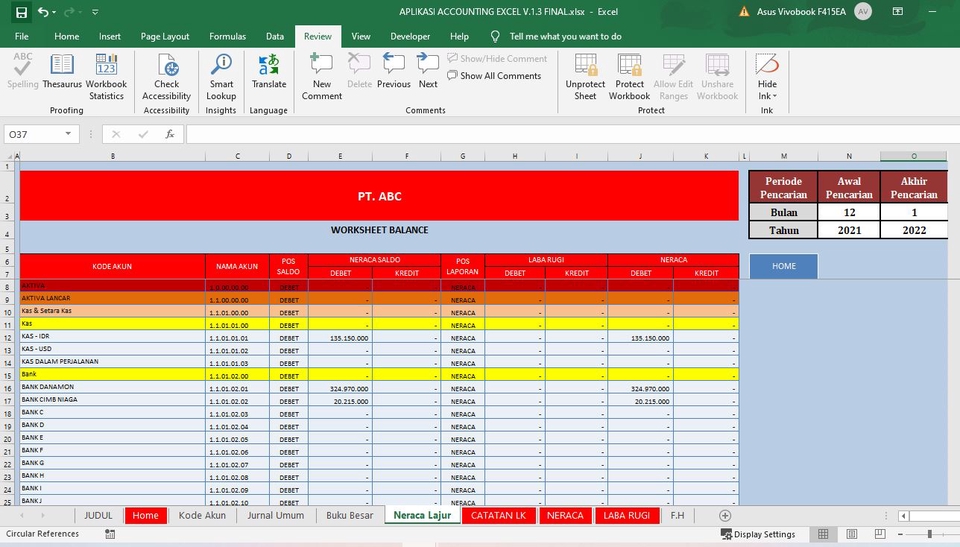Image resolution: width=960 pixels, height=547 pixels.
Task: Switch to CATATAN LK sheet
Action: click(498, 515)
